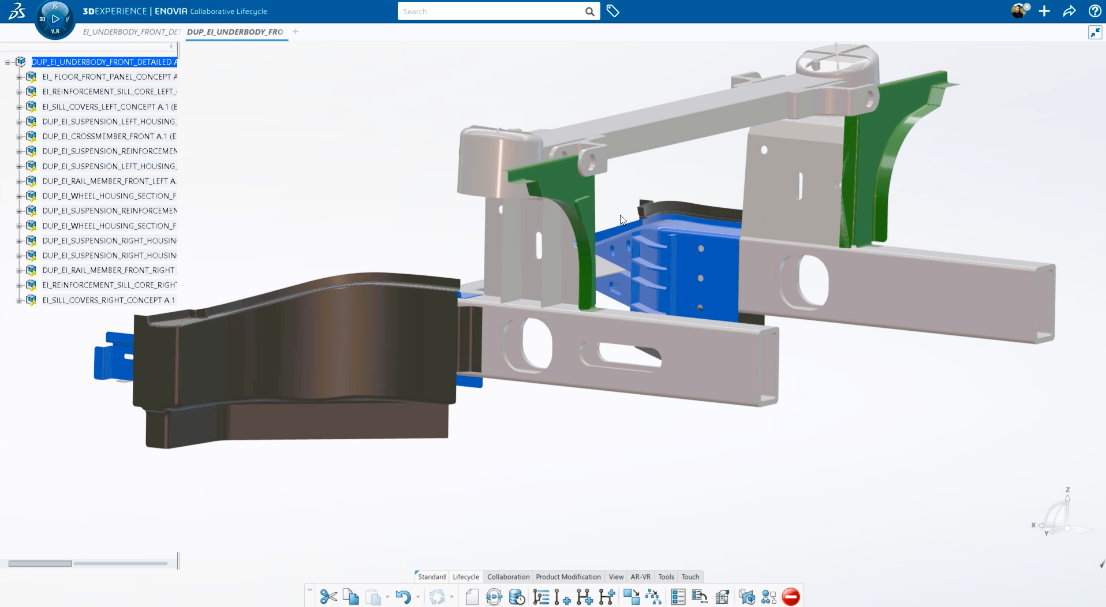Image resolution: width=1106 pixels, height=607 pixels.
Task: Select the red restricted-access icon on the toolbar
Action: [793, 595]
